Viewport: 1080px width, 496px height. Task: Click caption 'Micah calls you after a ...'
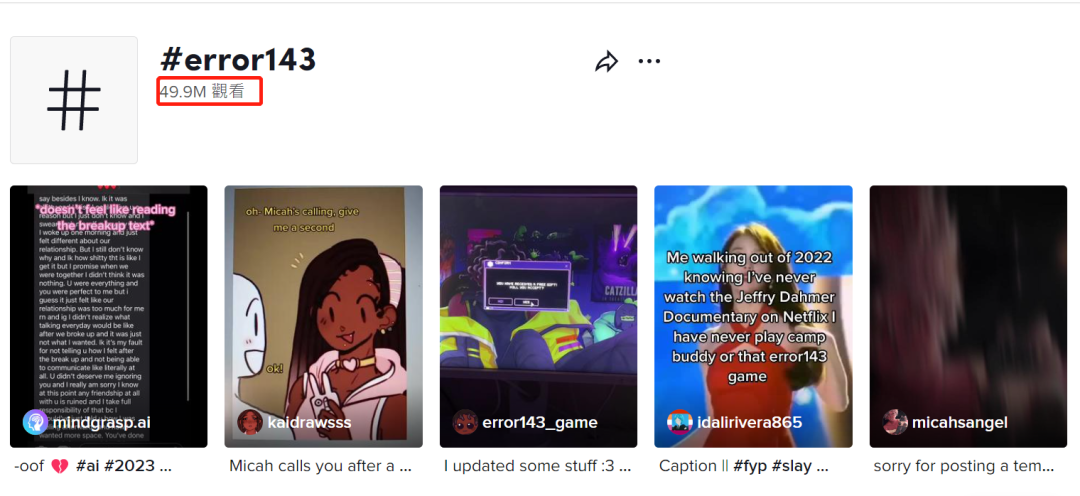[320, 466]
